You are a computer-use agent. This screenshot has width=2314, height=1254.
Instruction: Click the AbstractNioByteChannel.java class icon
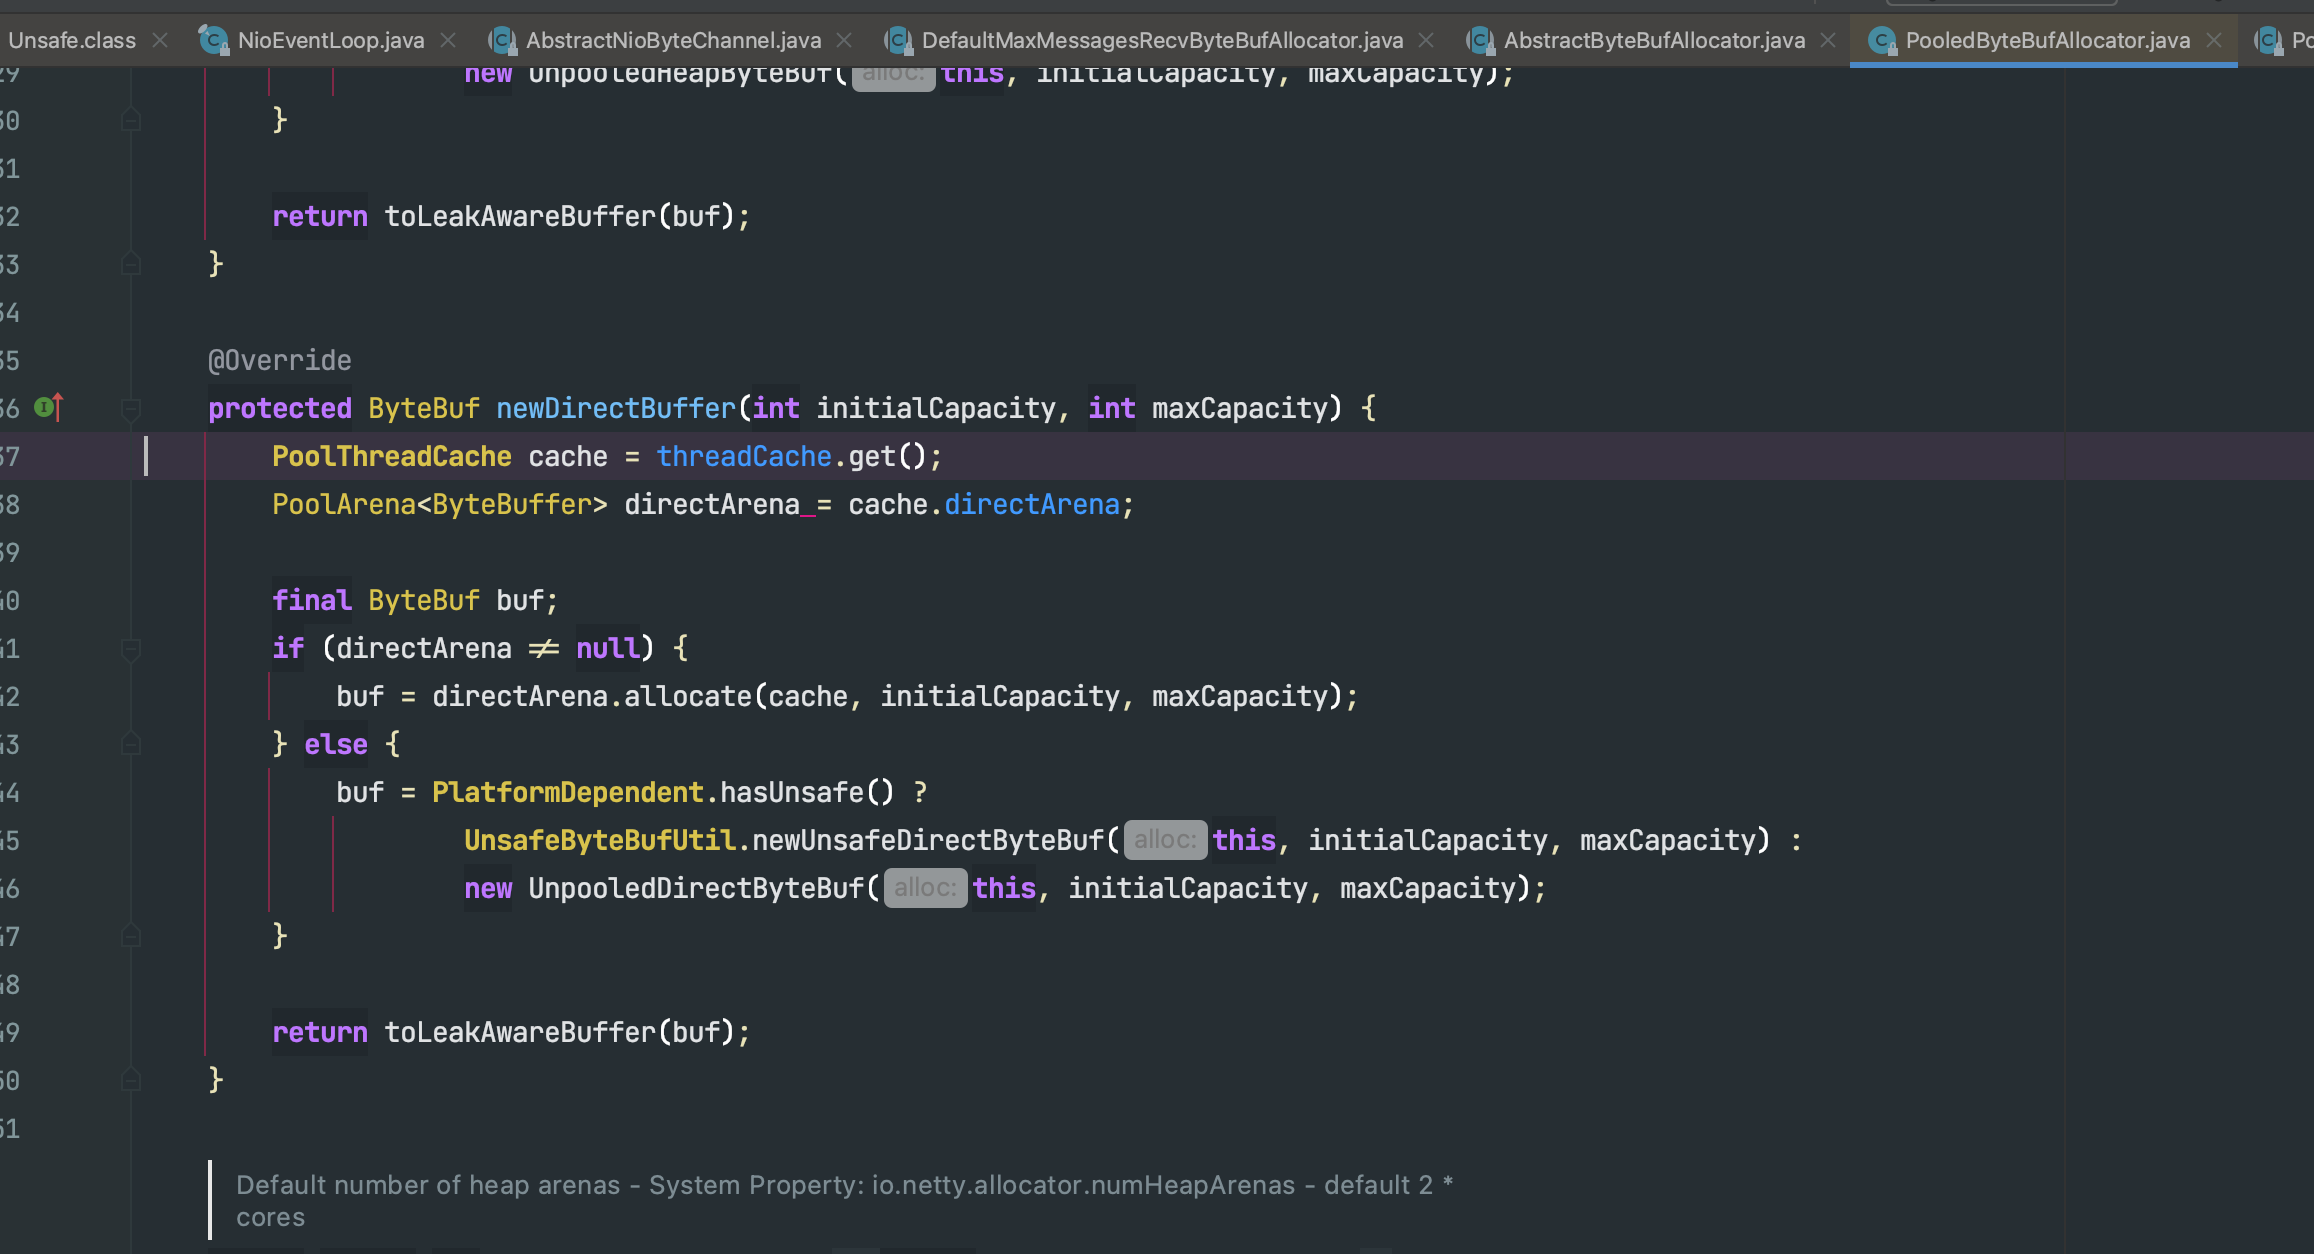tap(501, 40)
